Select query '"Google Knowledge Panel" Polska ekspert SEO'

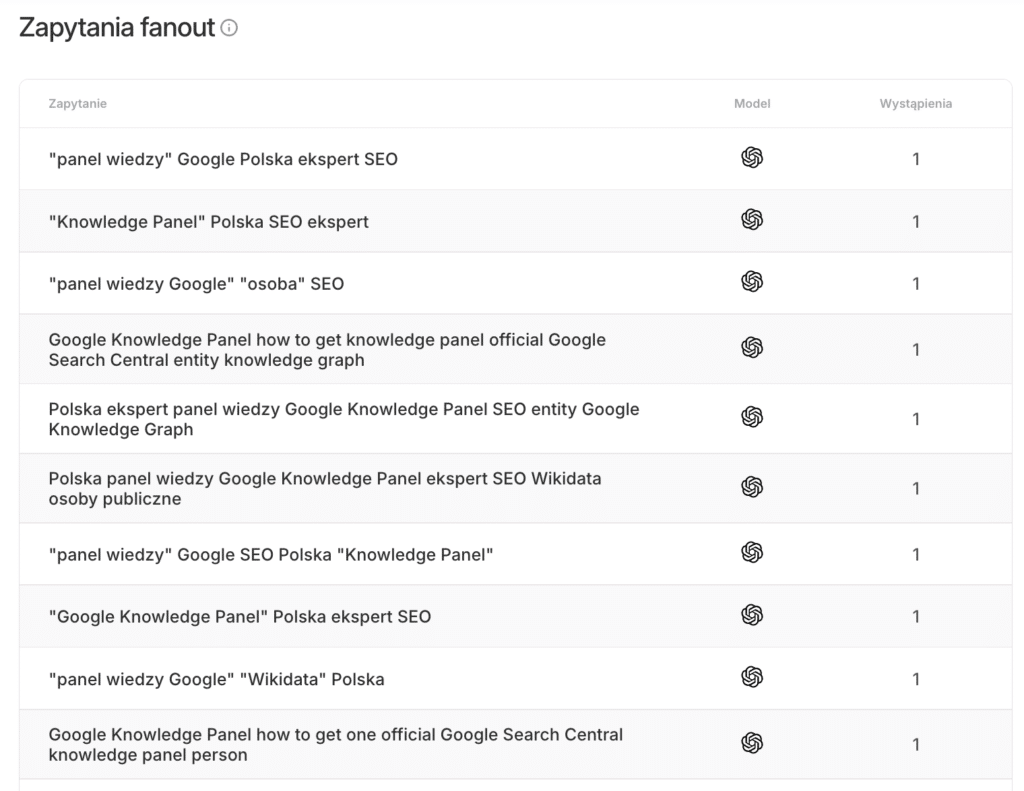click(x=240, y=617)
